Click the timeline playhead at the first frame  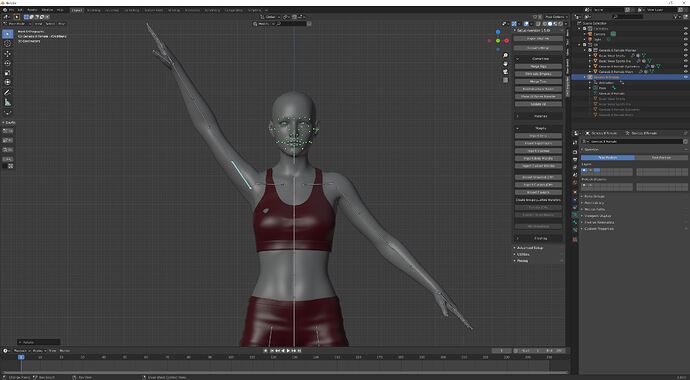point(21,357)
